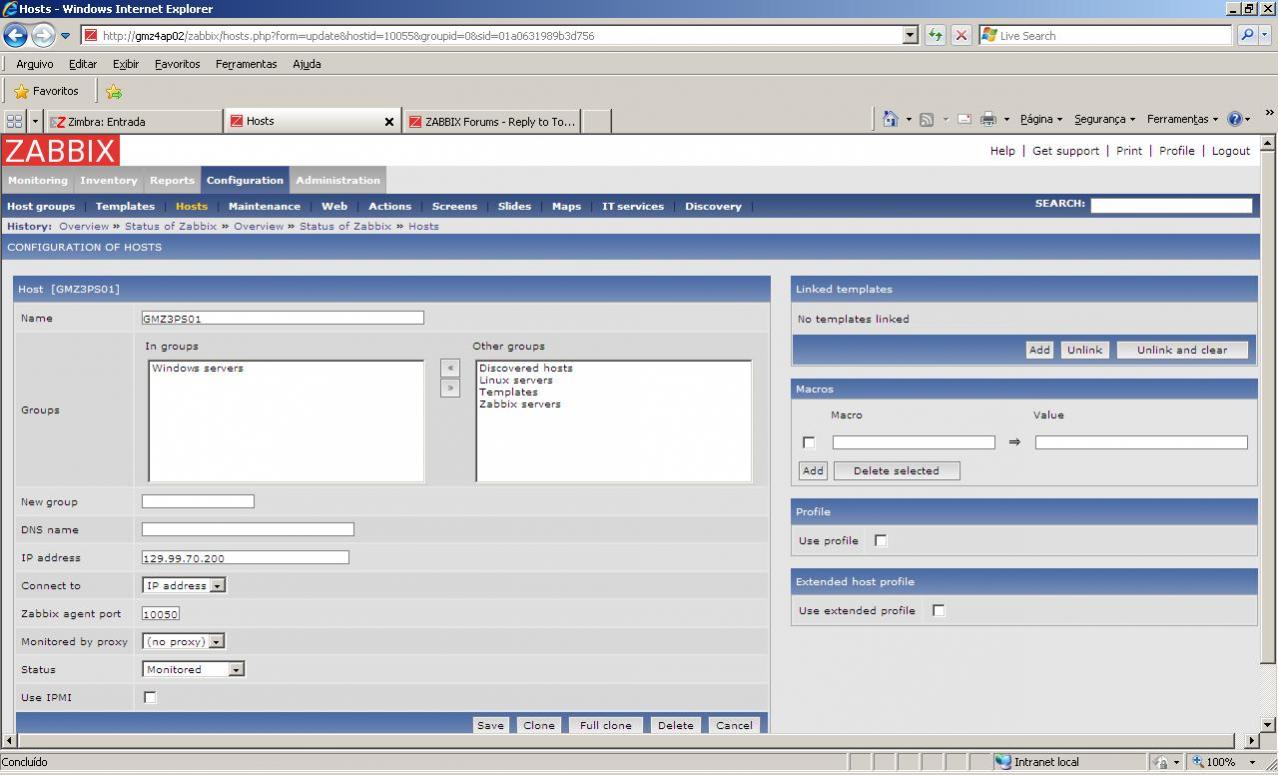Move group left with « arrow button
Image resolution: width=1278 pixels, height=775 pixels.
point(450,368)
